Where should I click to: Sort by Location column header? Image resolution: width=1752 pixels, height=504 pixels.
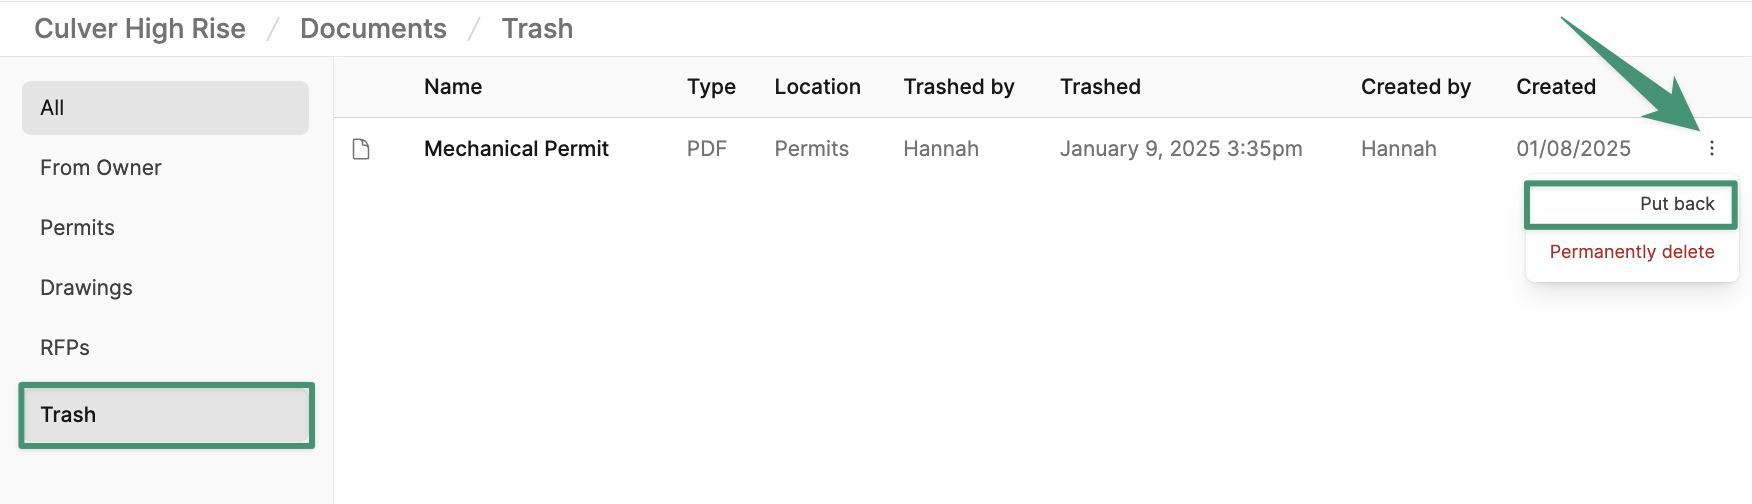coord(817,87)
